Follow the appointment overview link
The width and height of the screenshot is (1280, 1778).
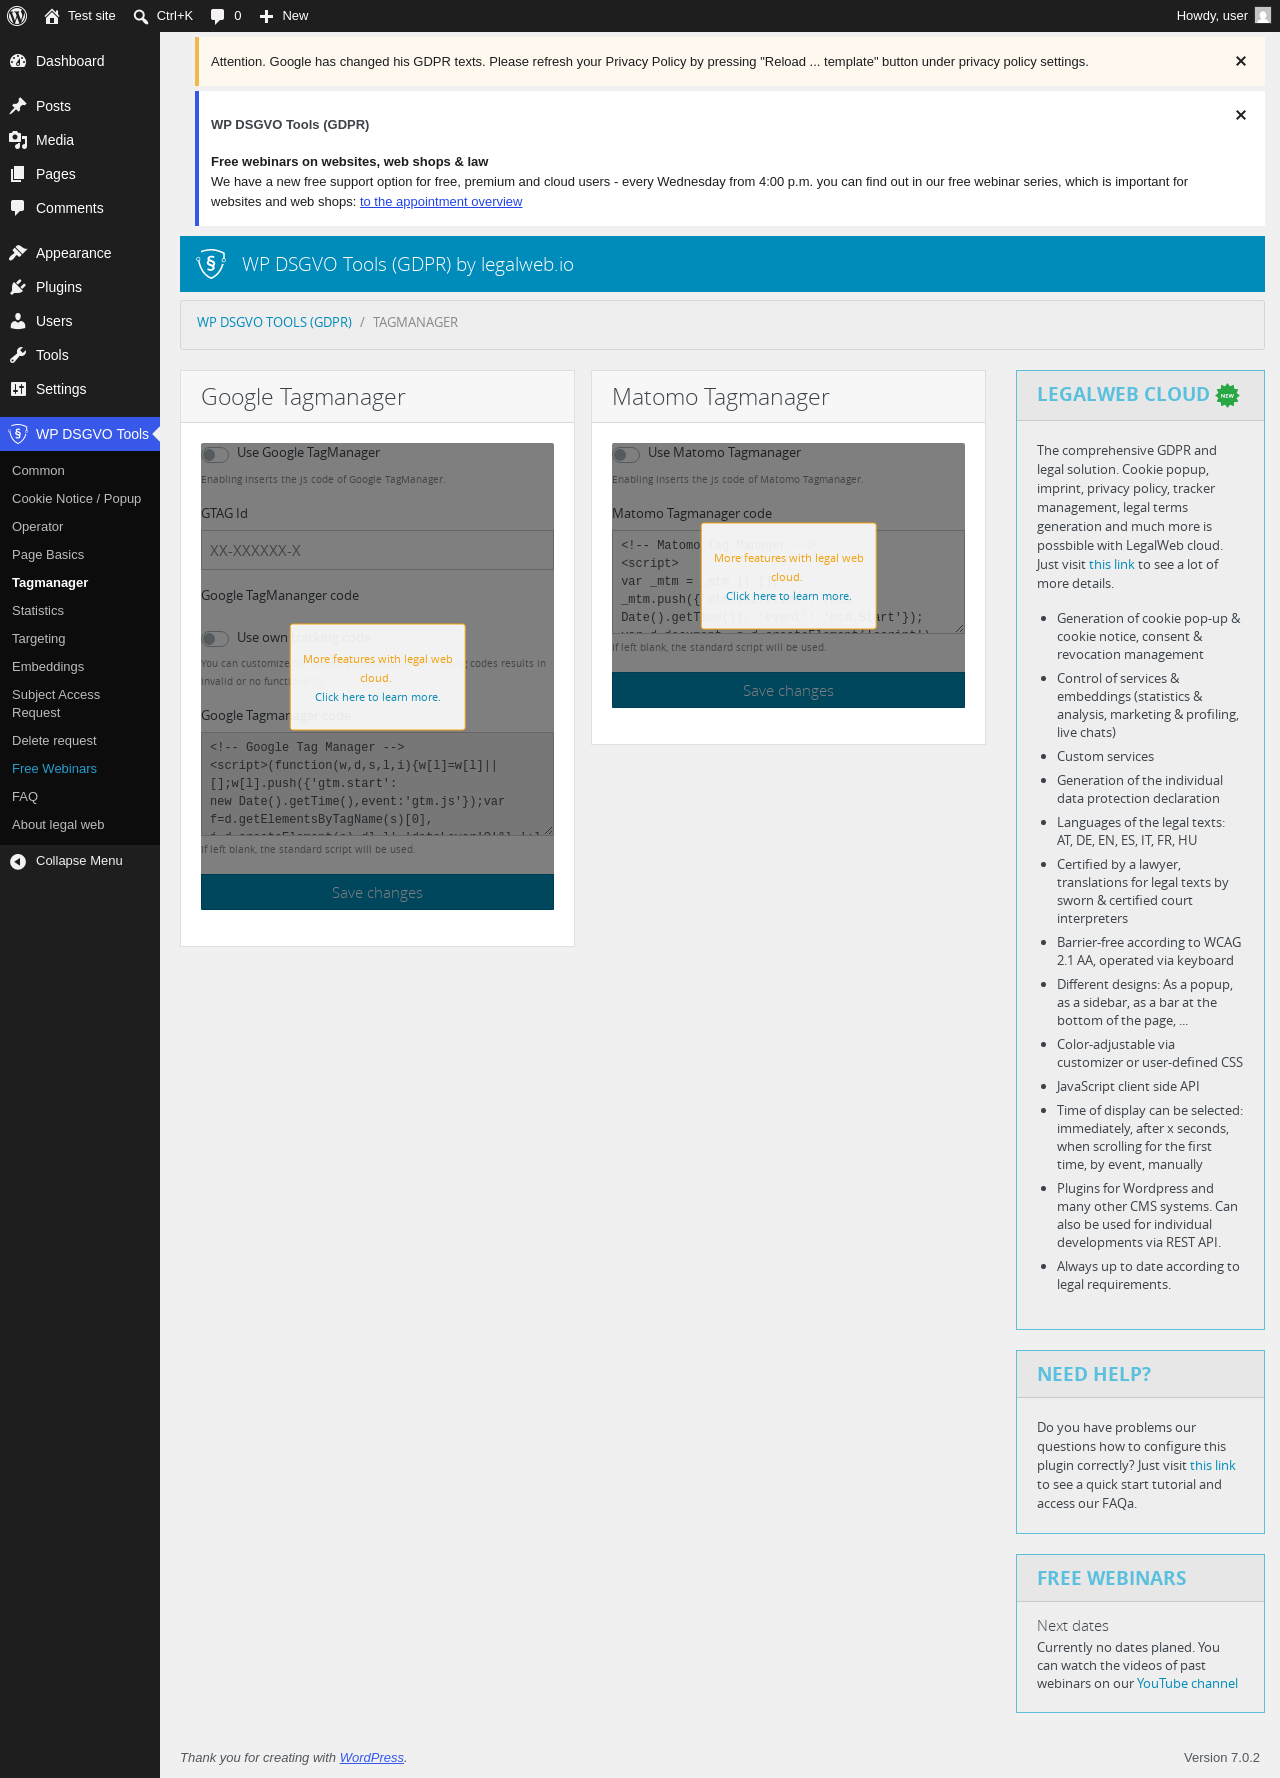441,202
